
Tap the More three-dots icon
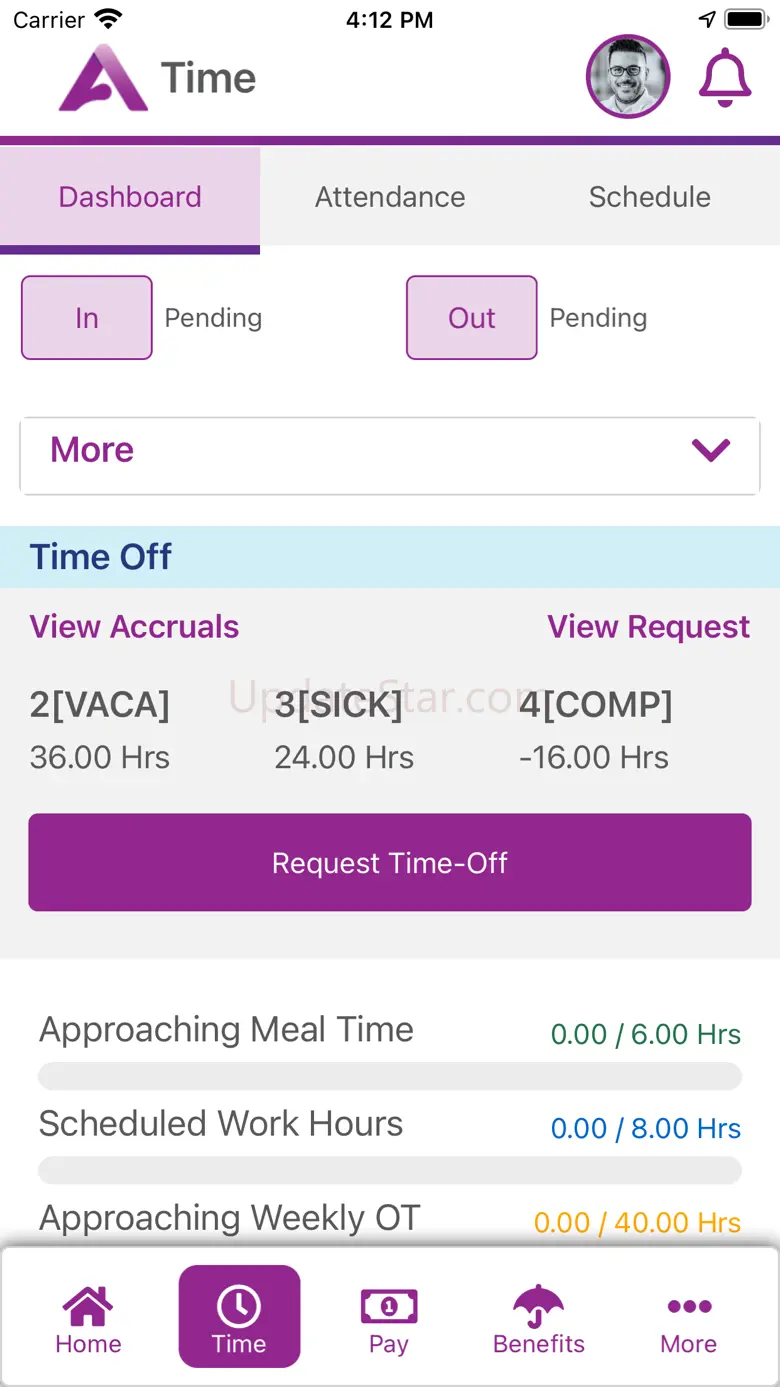689,1306
